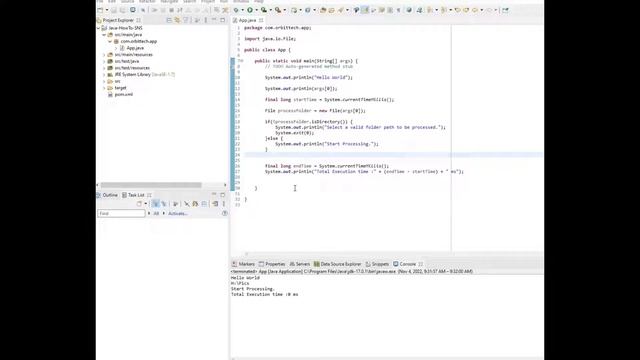The width and height of the screenshot is (640, 360).
Task: Click the 'Start Processing.' console output line
Action: point(253,289)
